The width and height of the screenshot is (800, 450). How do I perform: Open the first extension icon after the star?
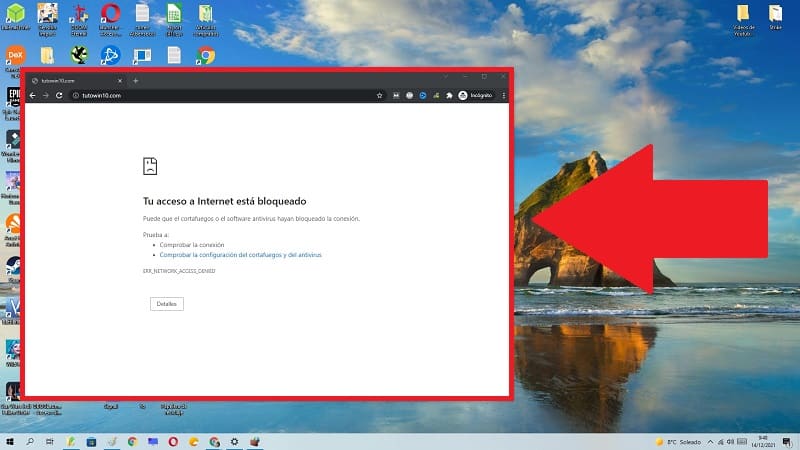[396, 95]
